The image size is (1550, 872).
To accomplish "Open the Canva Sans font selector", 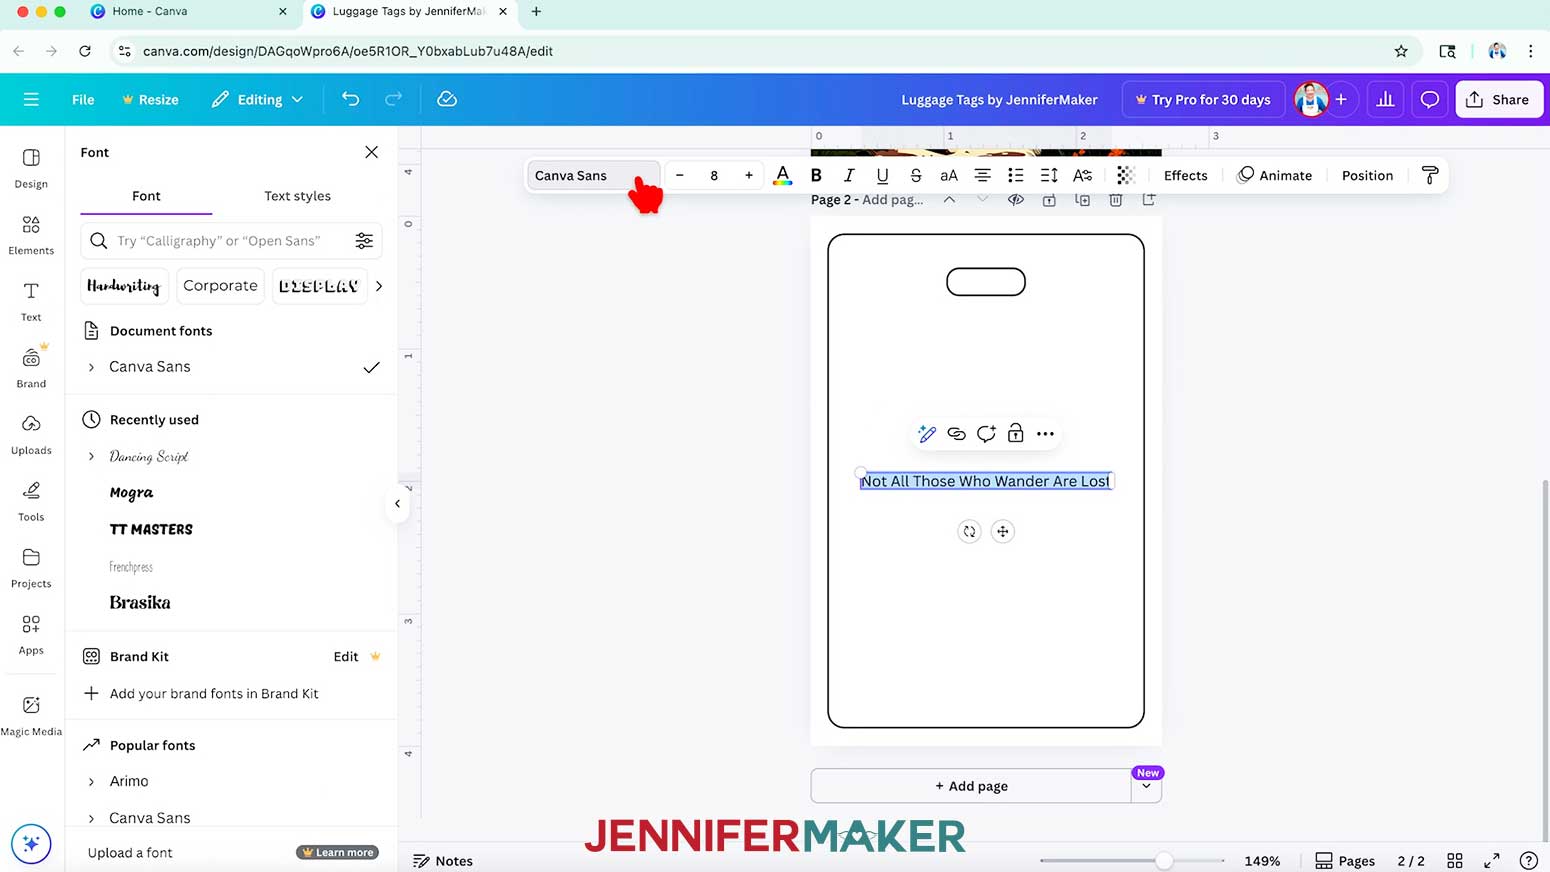I will pos(593,175).
